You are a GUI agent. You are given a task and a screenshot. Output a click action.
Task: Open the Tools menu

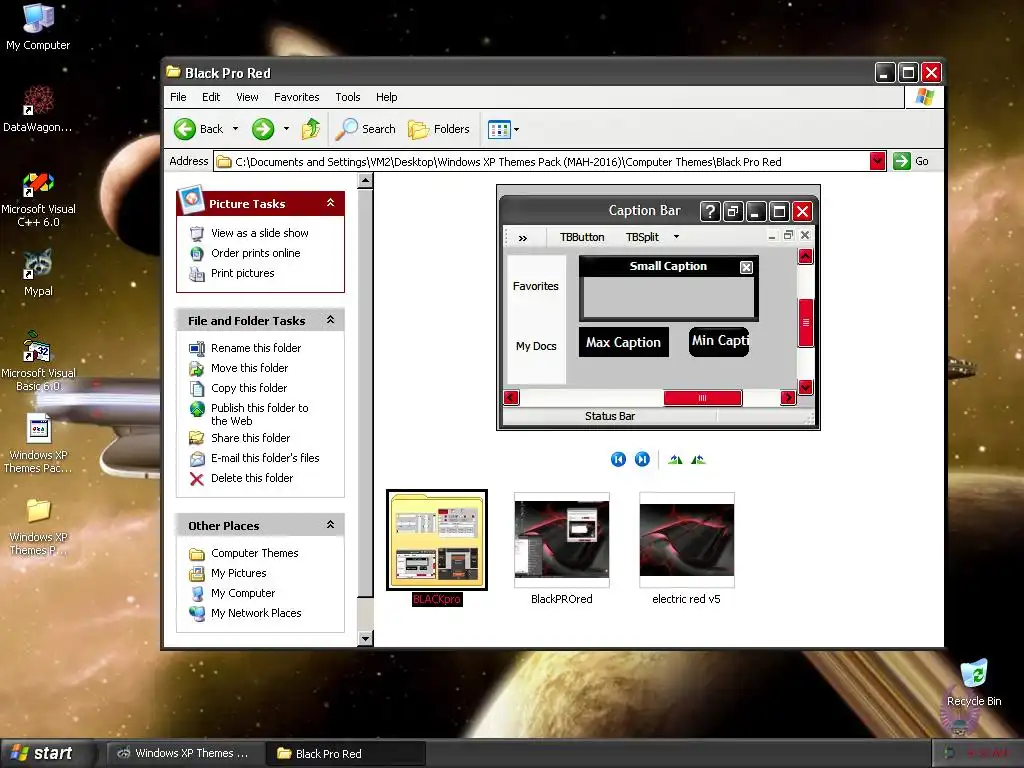pyautogui.click(x=347, y=97)
